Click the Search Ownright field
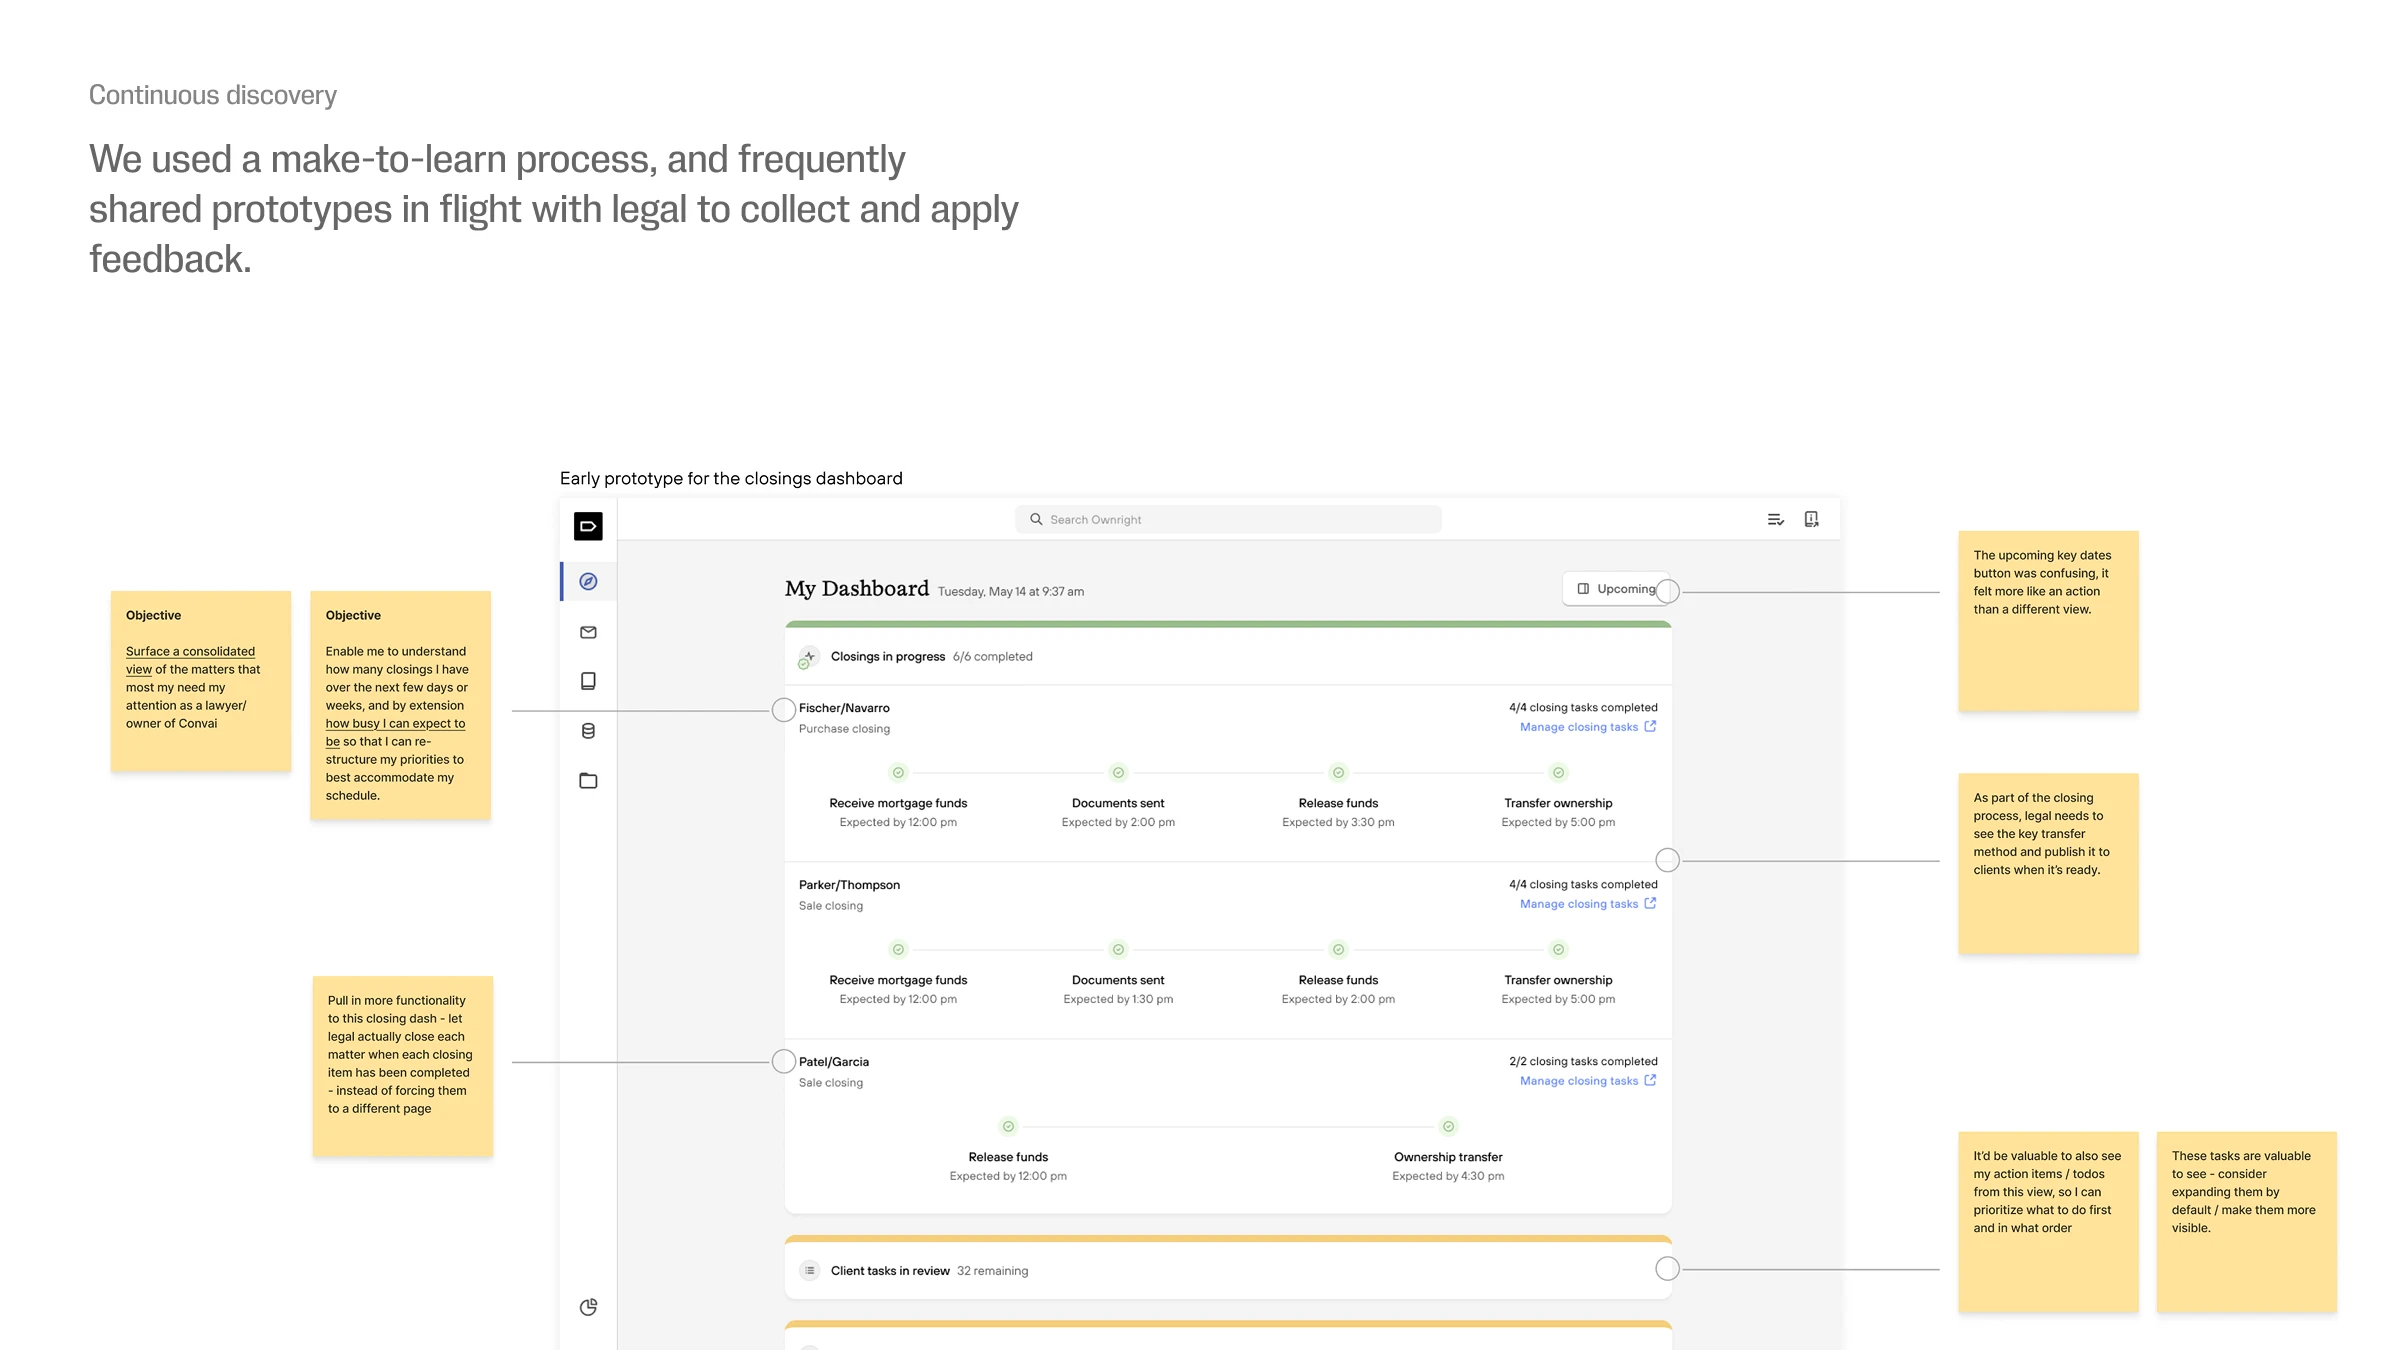 (1227, 519)
